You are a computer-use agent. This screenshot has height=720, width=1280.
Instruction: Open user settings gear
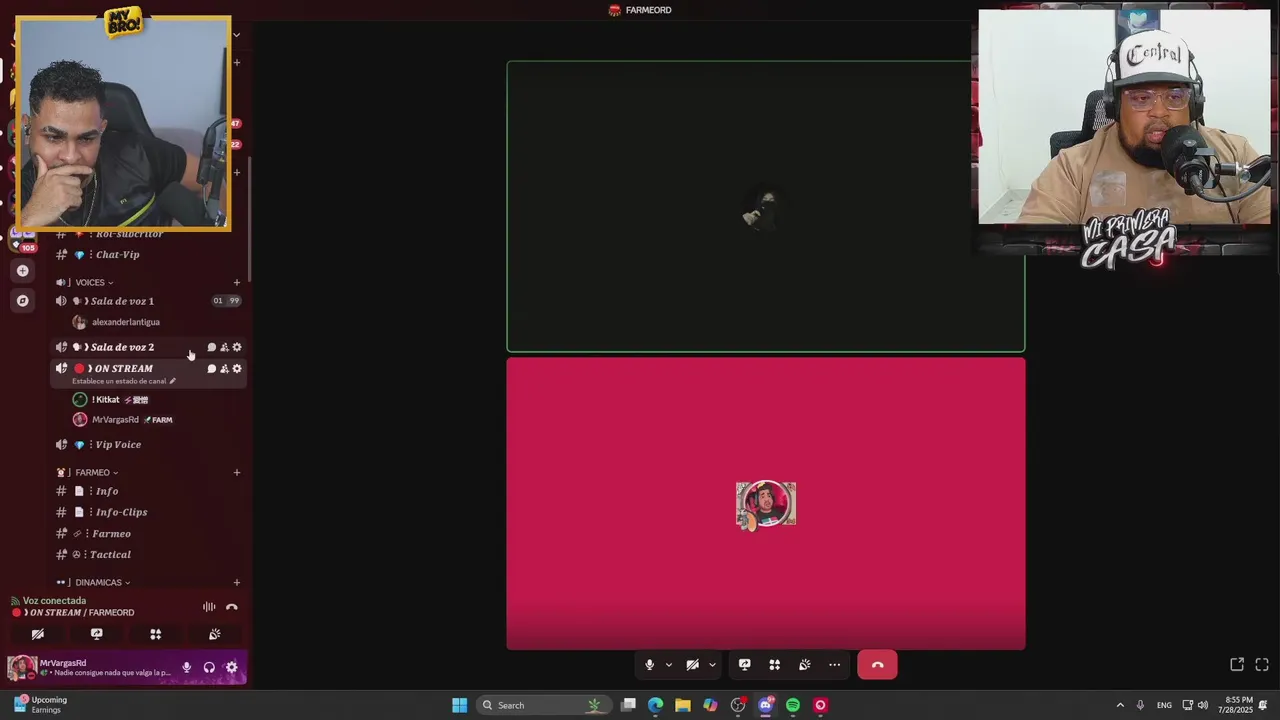click(x=232, y=668)
